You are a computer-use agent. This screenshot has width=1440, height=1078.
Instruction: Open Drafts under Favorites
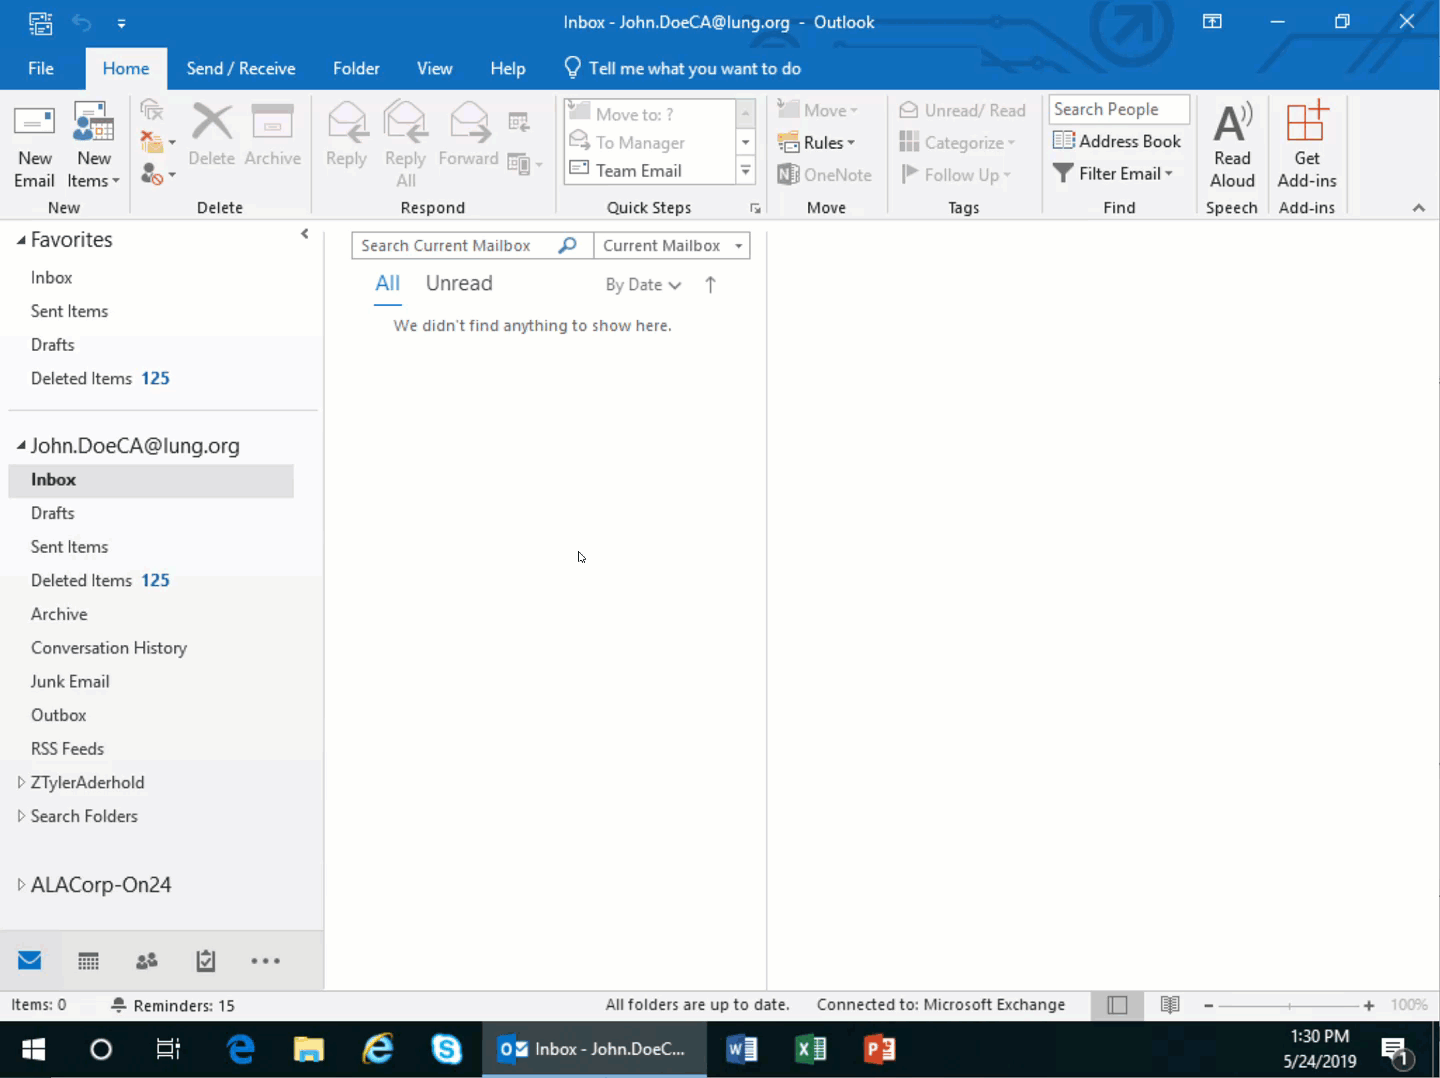pyautogui.click(x=52, y=345)
